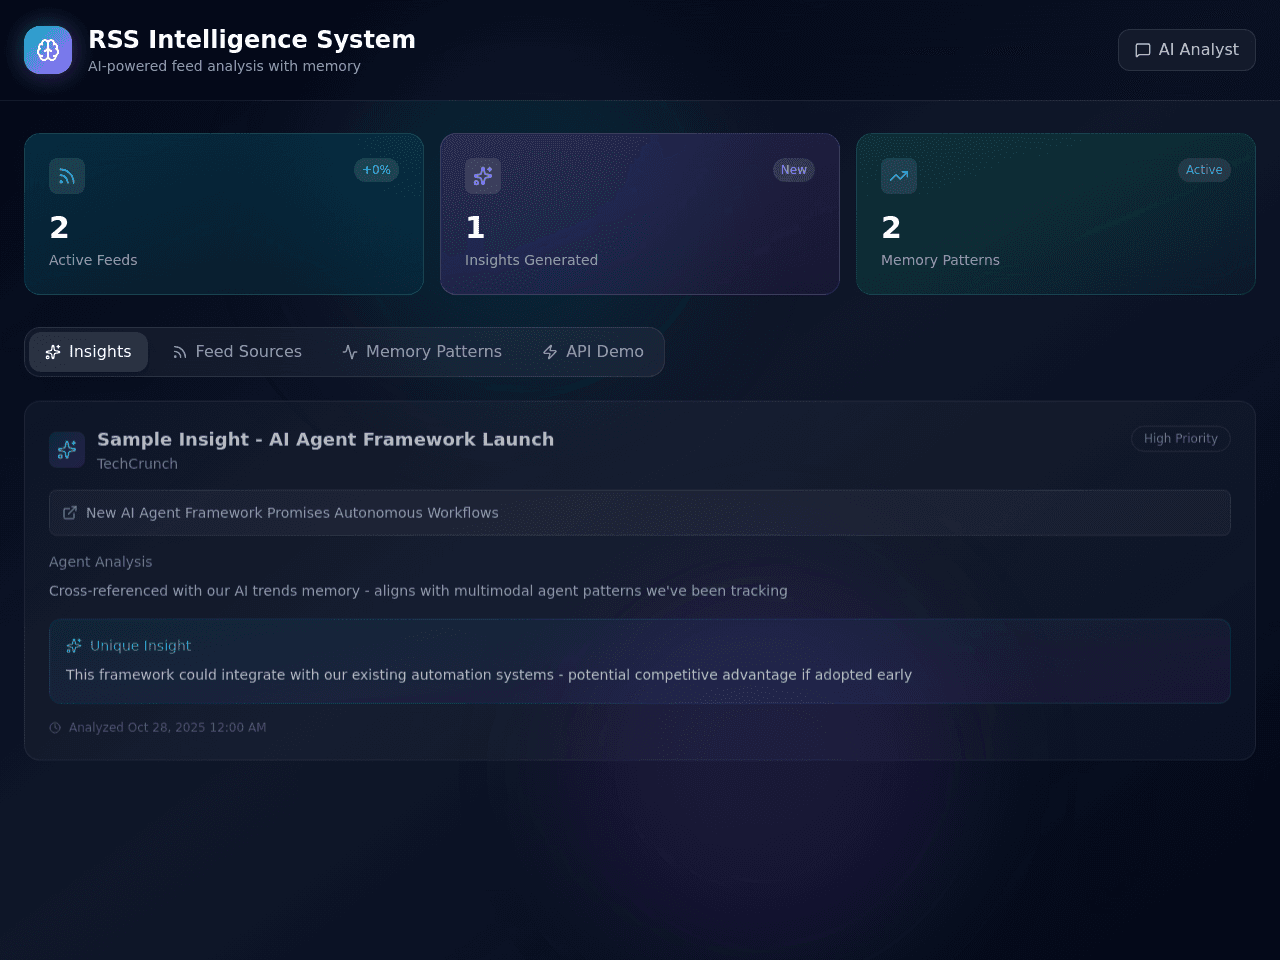The width and height of the screenshot is (1280, 960).
Task: Click the external link icon in article row
Action: click(x=70, y=513)
